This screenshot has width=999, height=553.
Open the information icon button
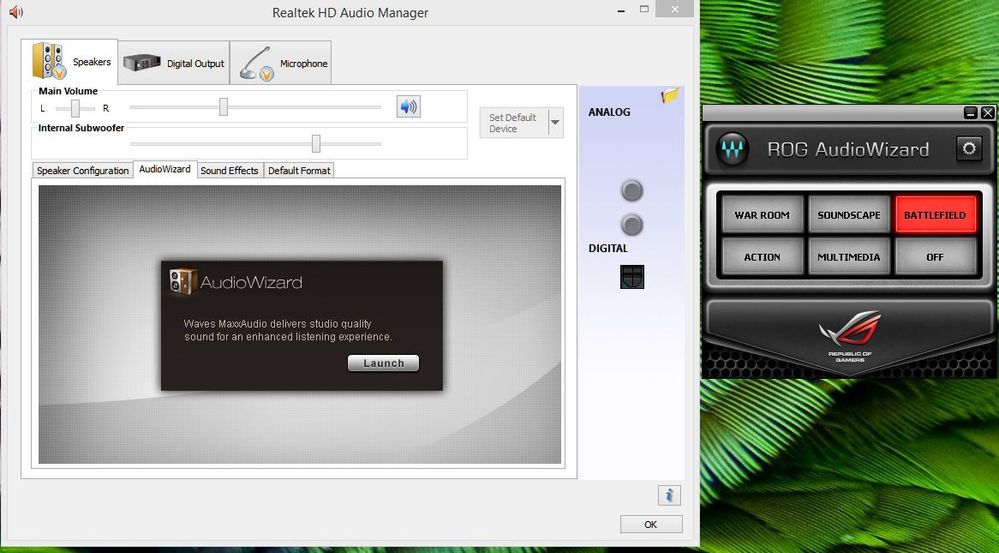pyautogui.click(x=669, y=495)
